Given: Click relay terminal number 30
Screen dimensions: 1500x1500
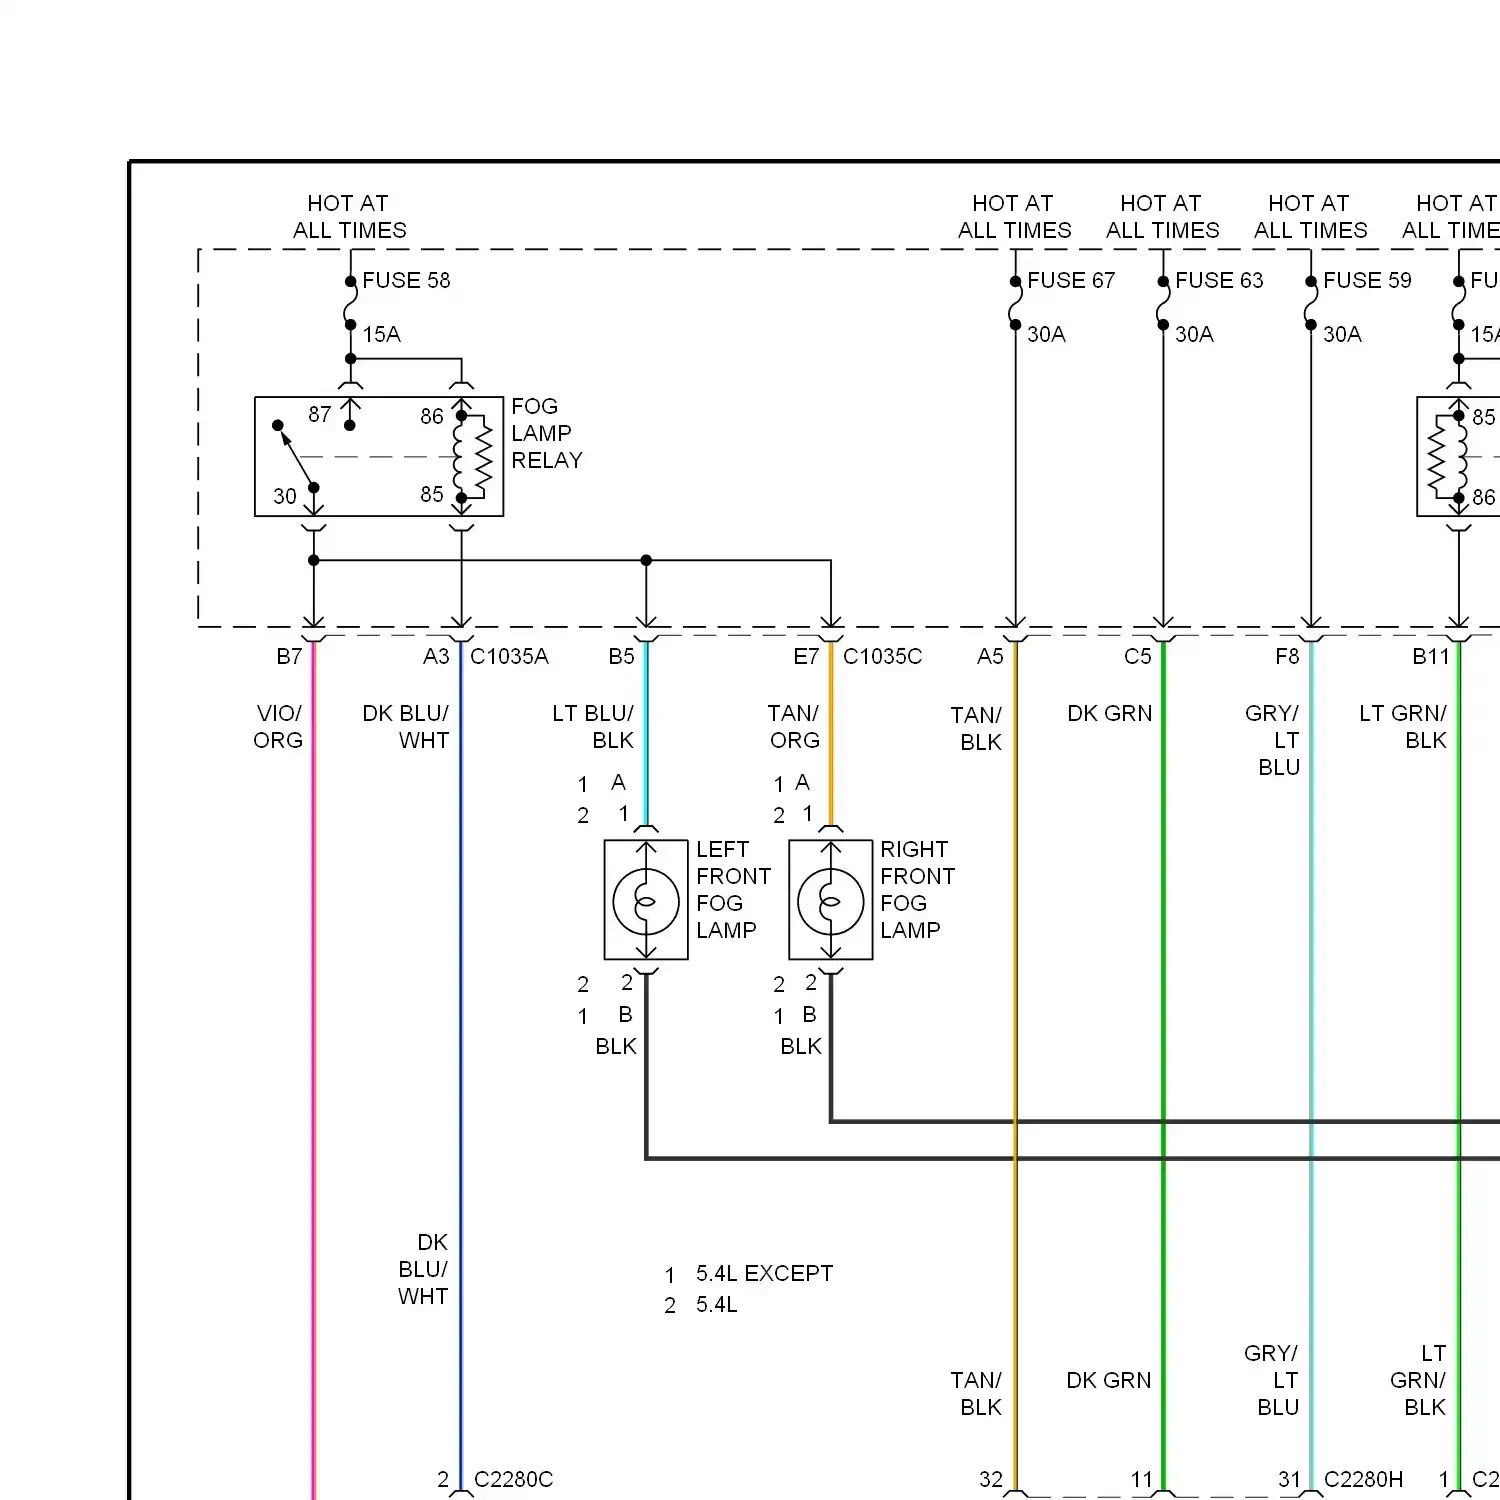Looking at the screenshot, I should tap(285, 496).
